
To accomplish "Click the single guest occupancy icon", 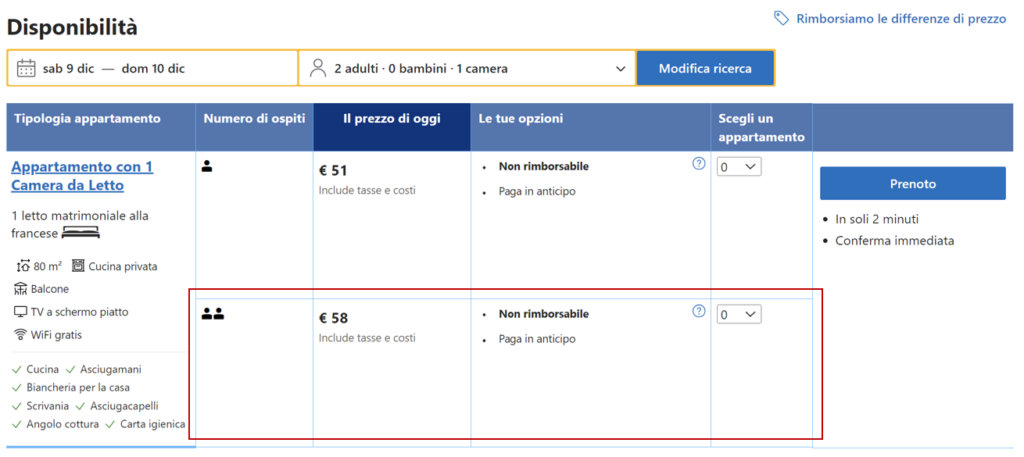I will 207,167.
